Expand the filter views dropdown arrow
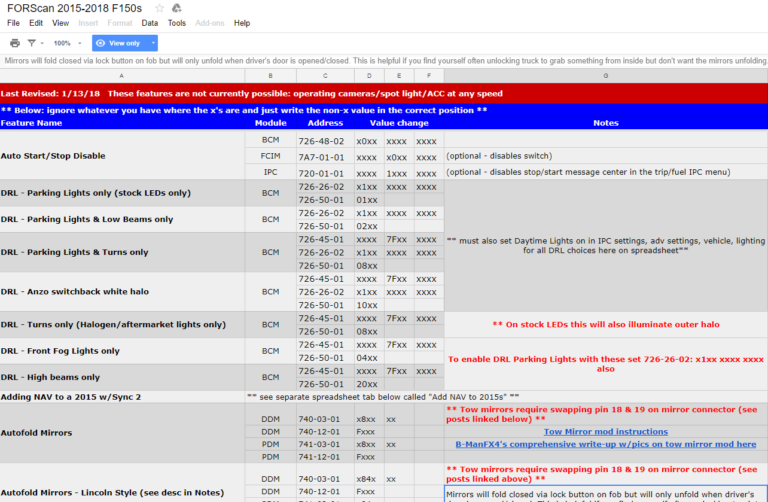 [42, 43]
